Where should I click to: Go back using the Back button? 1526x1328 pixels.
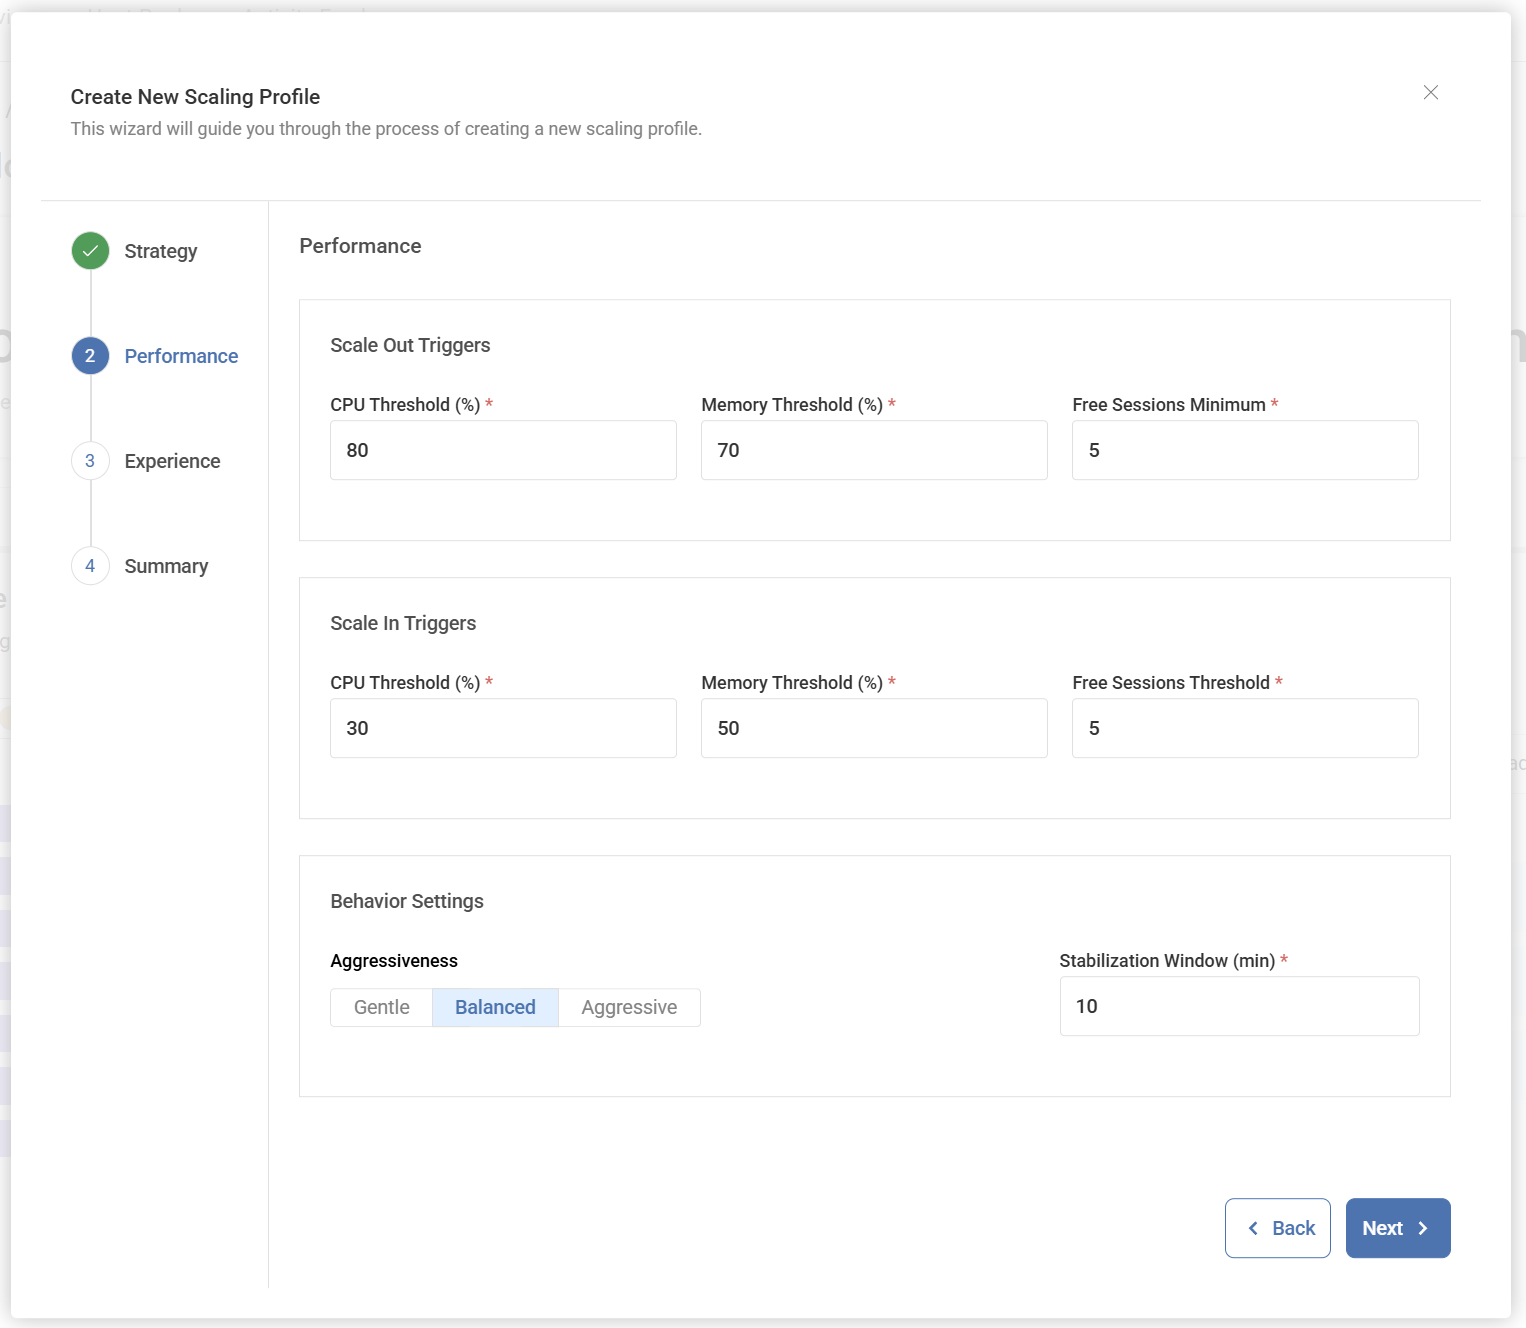click(1277, 1228)
